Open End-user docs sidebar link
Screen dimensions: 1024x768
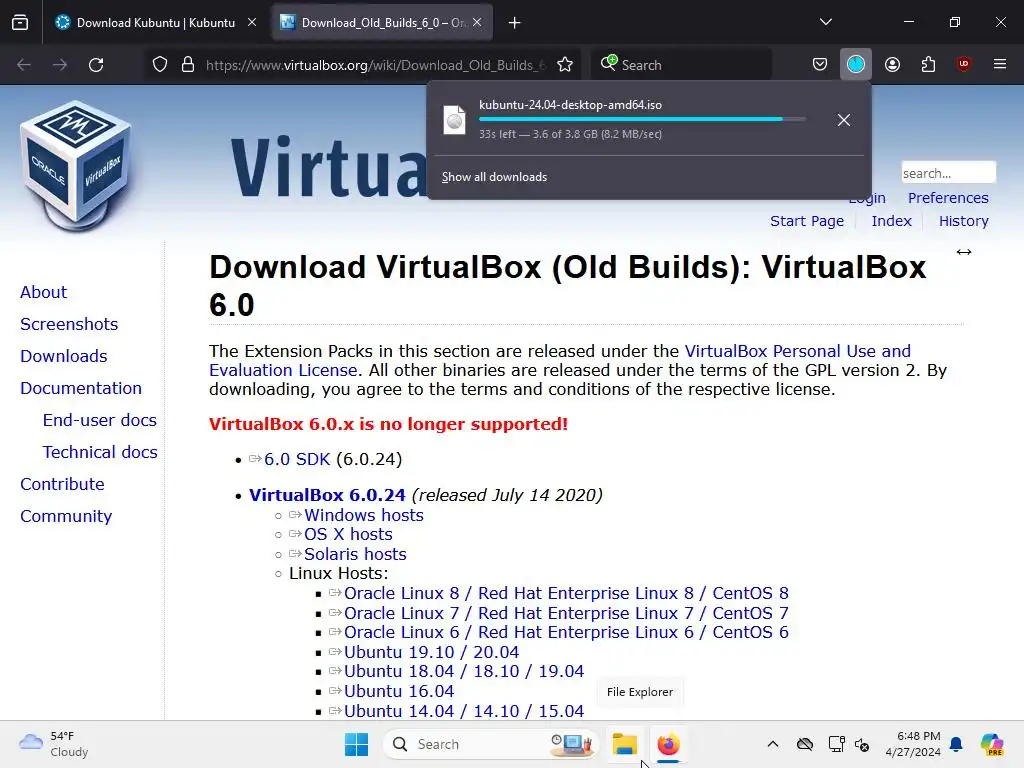(99, 421)
